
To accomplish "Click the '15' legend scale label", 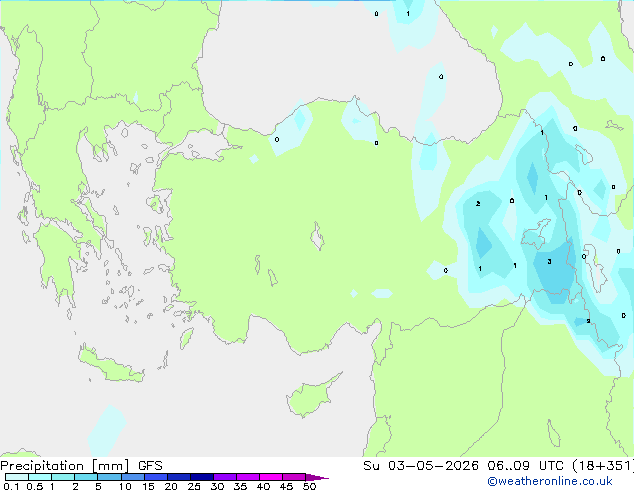I will (148, 486).
